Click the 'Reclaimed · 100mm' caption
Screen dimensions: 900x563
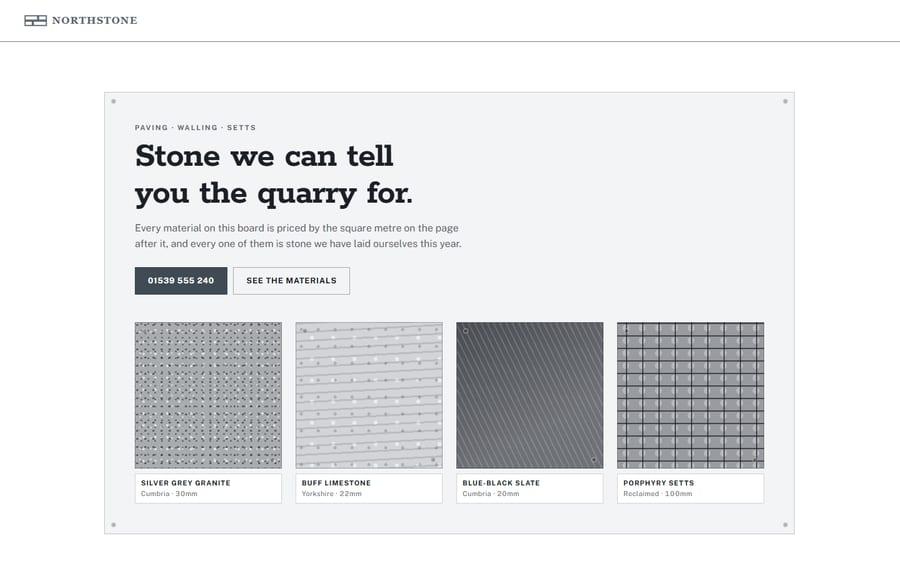pyautogui.click(x=657, y=494)
